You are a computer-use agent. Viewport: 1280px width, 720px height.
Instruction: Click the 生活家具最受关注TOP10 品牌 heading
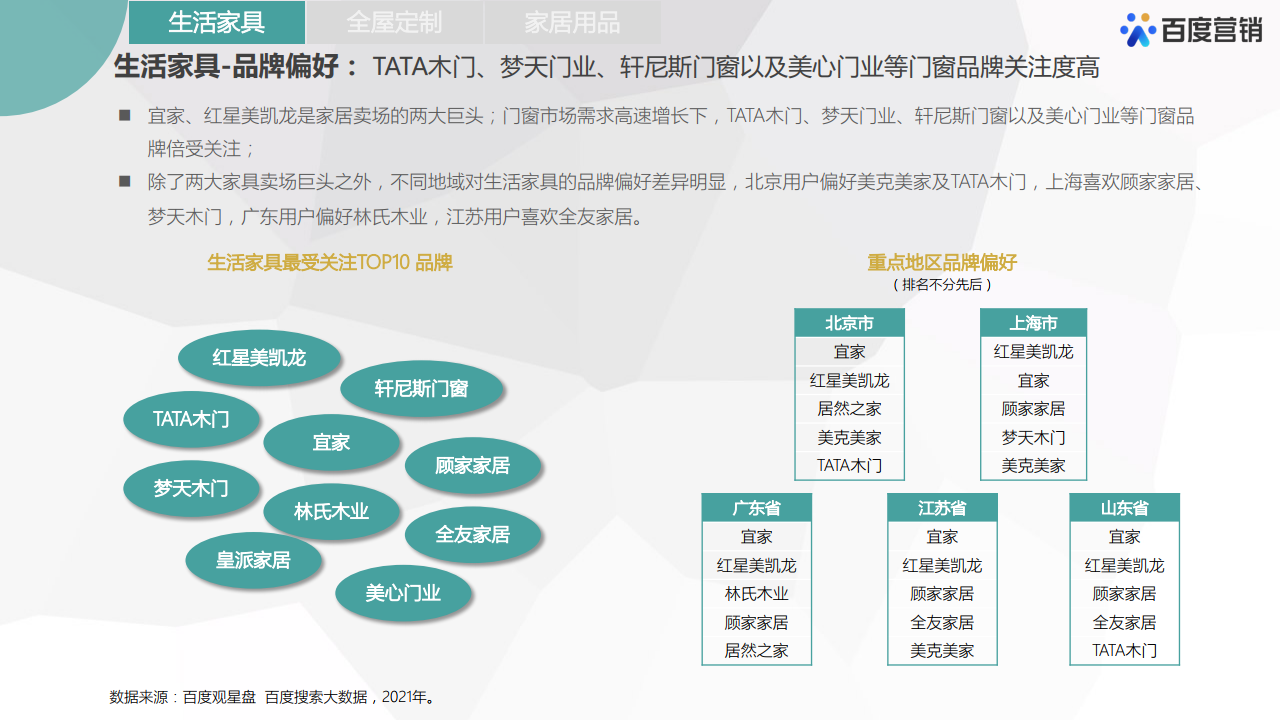click(330, 263)
